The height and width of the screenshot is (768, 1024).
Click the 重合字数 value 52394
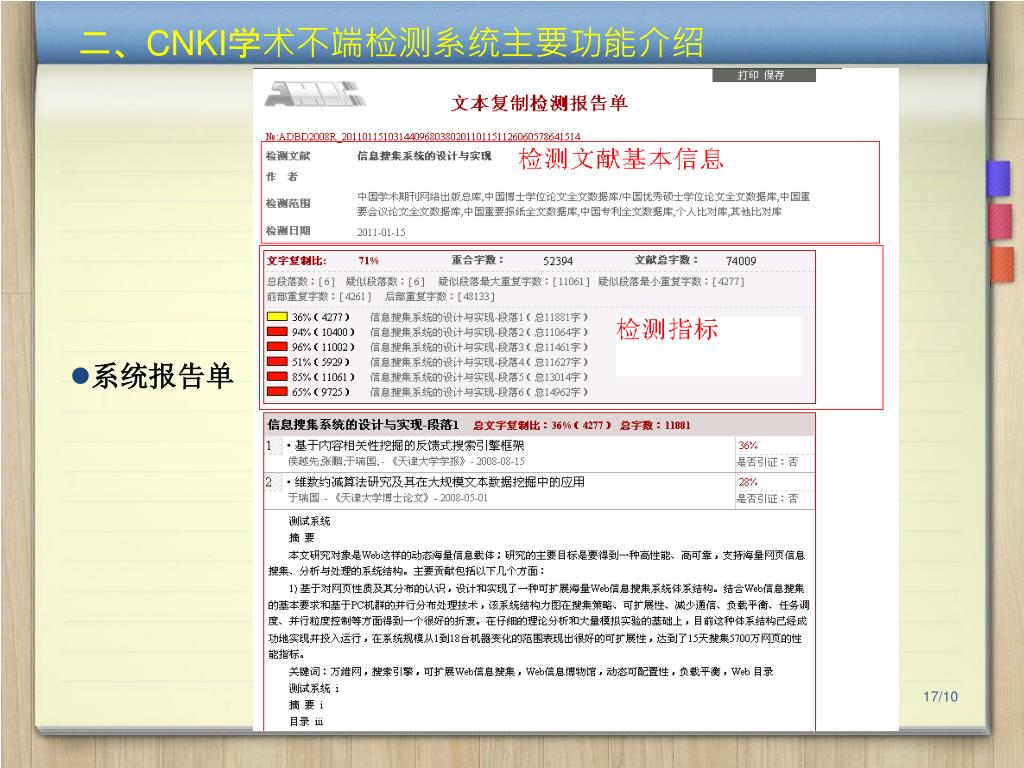pos(558,261)
